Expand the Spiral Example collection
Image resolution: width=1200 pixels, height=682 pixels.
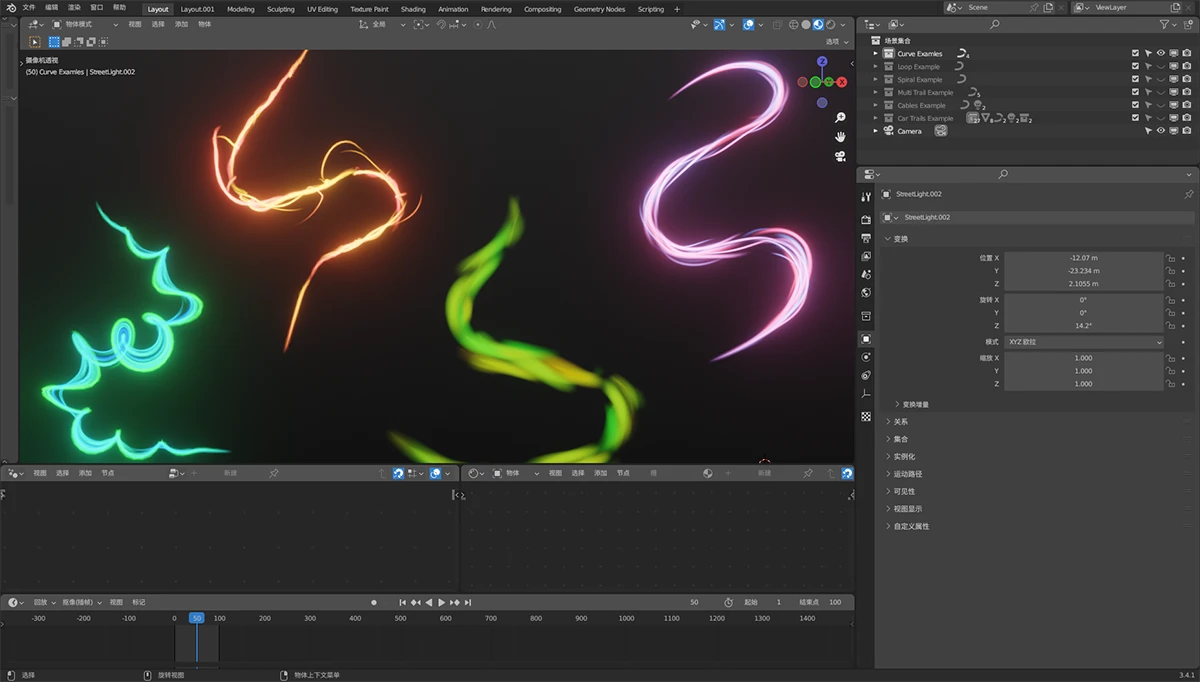(x=876, y=80)
